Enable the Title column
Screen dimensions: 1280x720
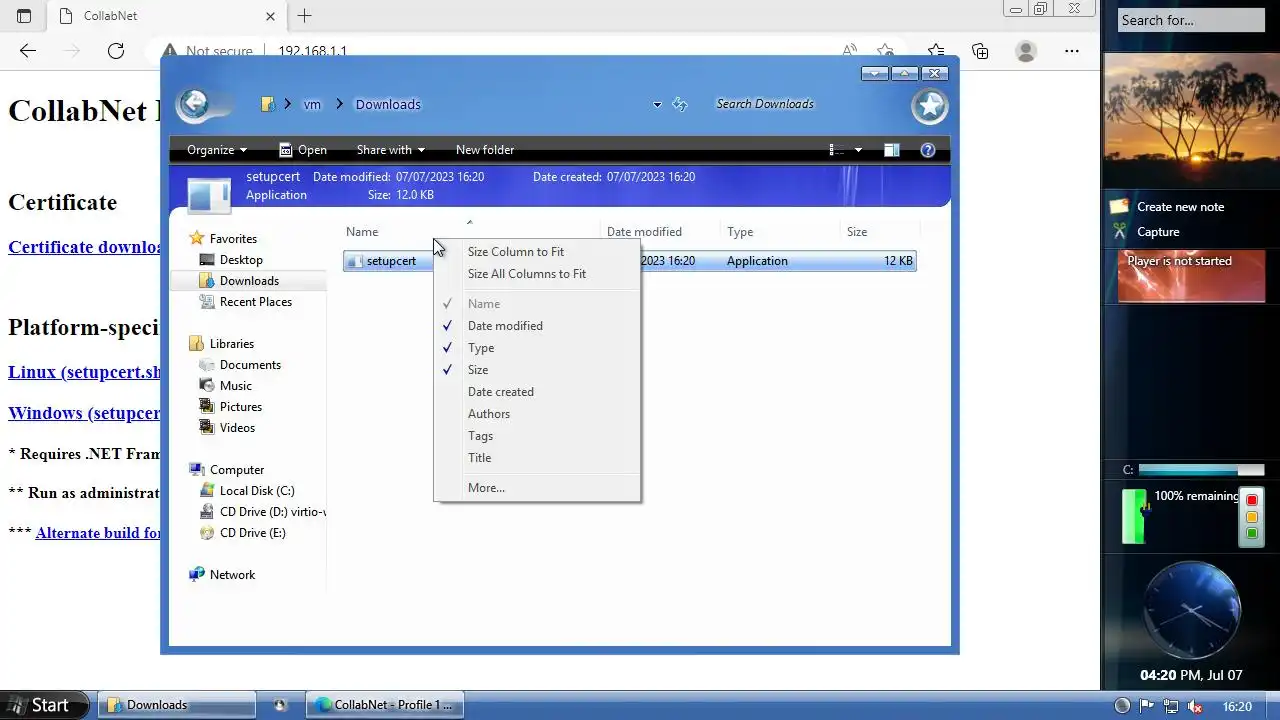click(537, 458)
